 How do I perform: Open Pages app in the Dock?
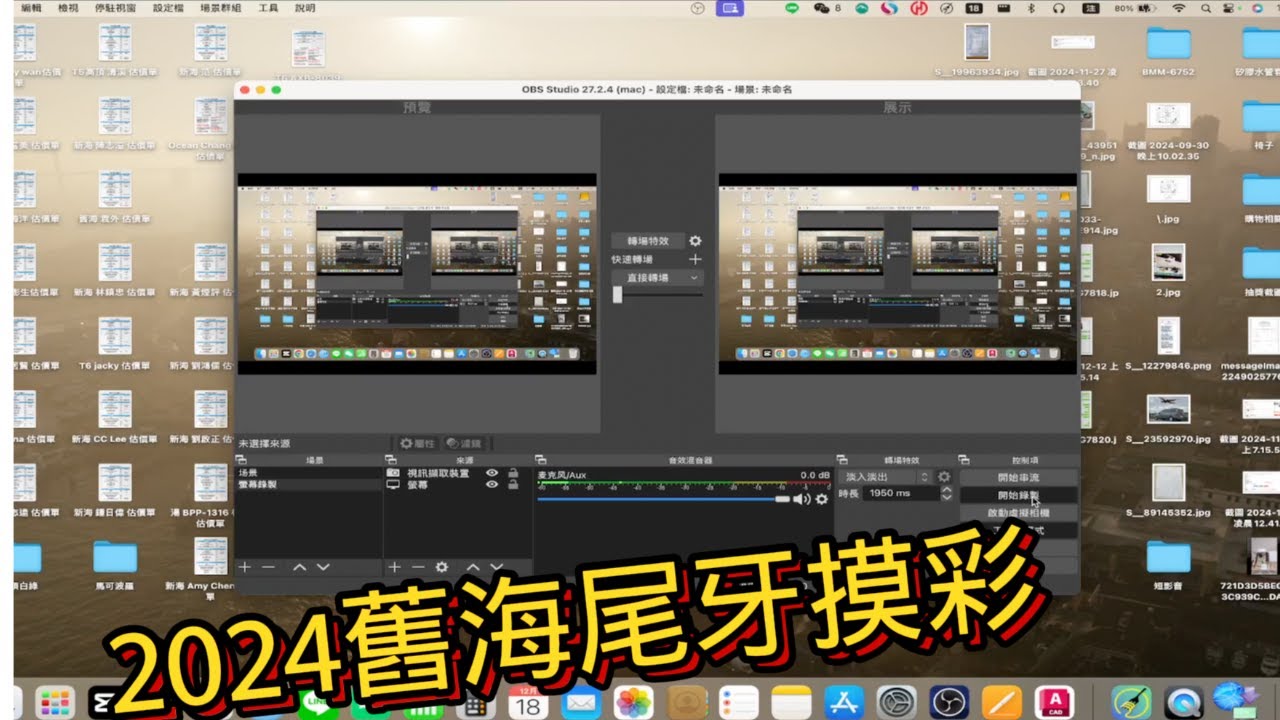tap(1001, 702)
